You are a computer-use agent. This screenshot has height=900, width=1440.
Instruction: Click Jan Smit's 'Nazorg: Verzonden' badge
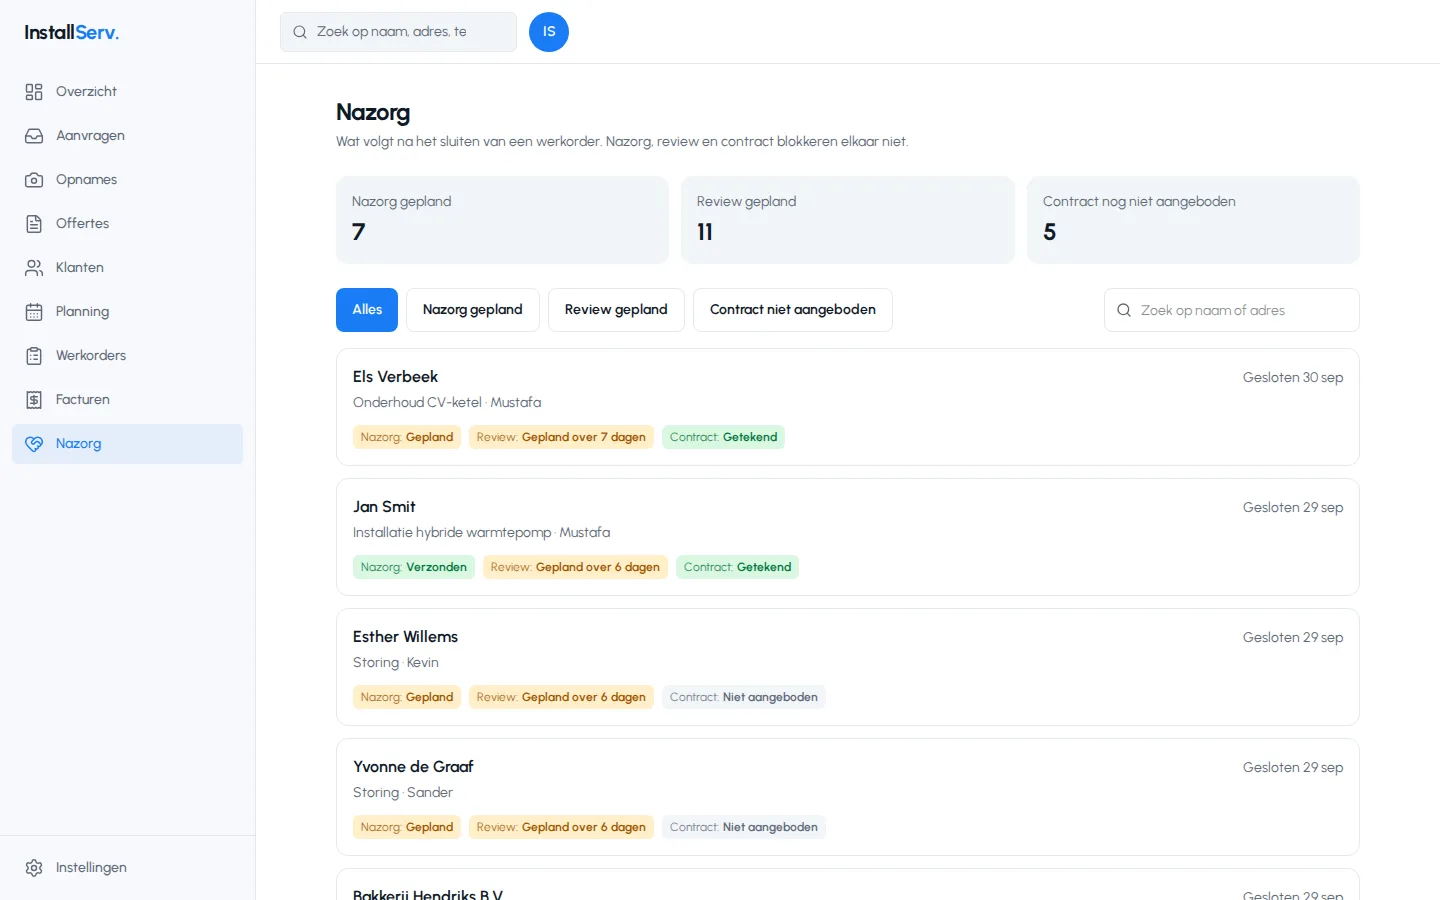[414, 567]
